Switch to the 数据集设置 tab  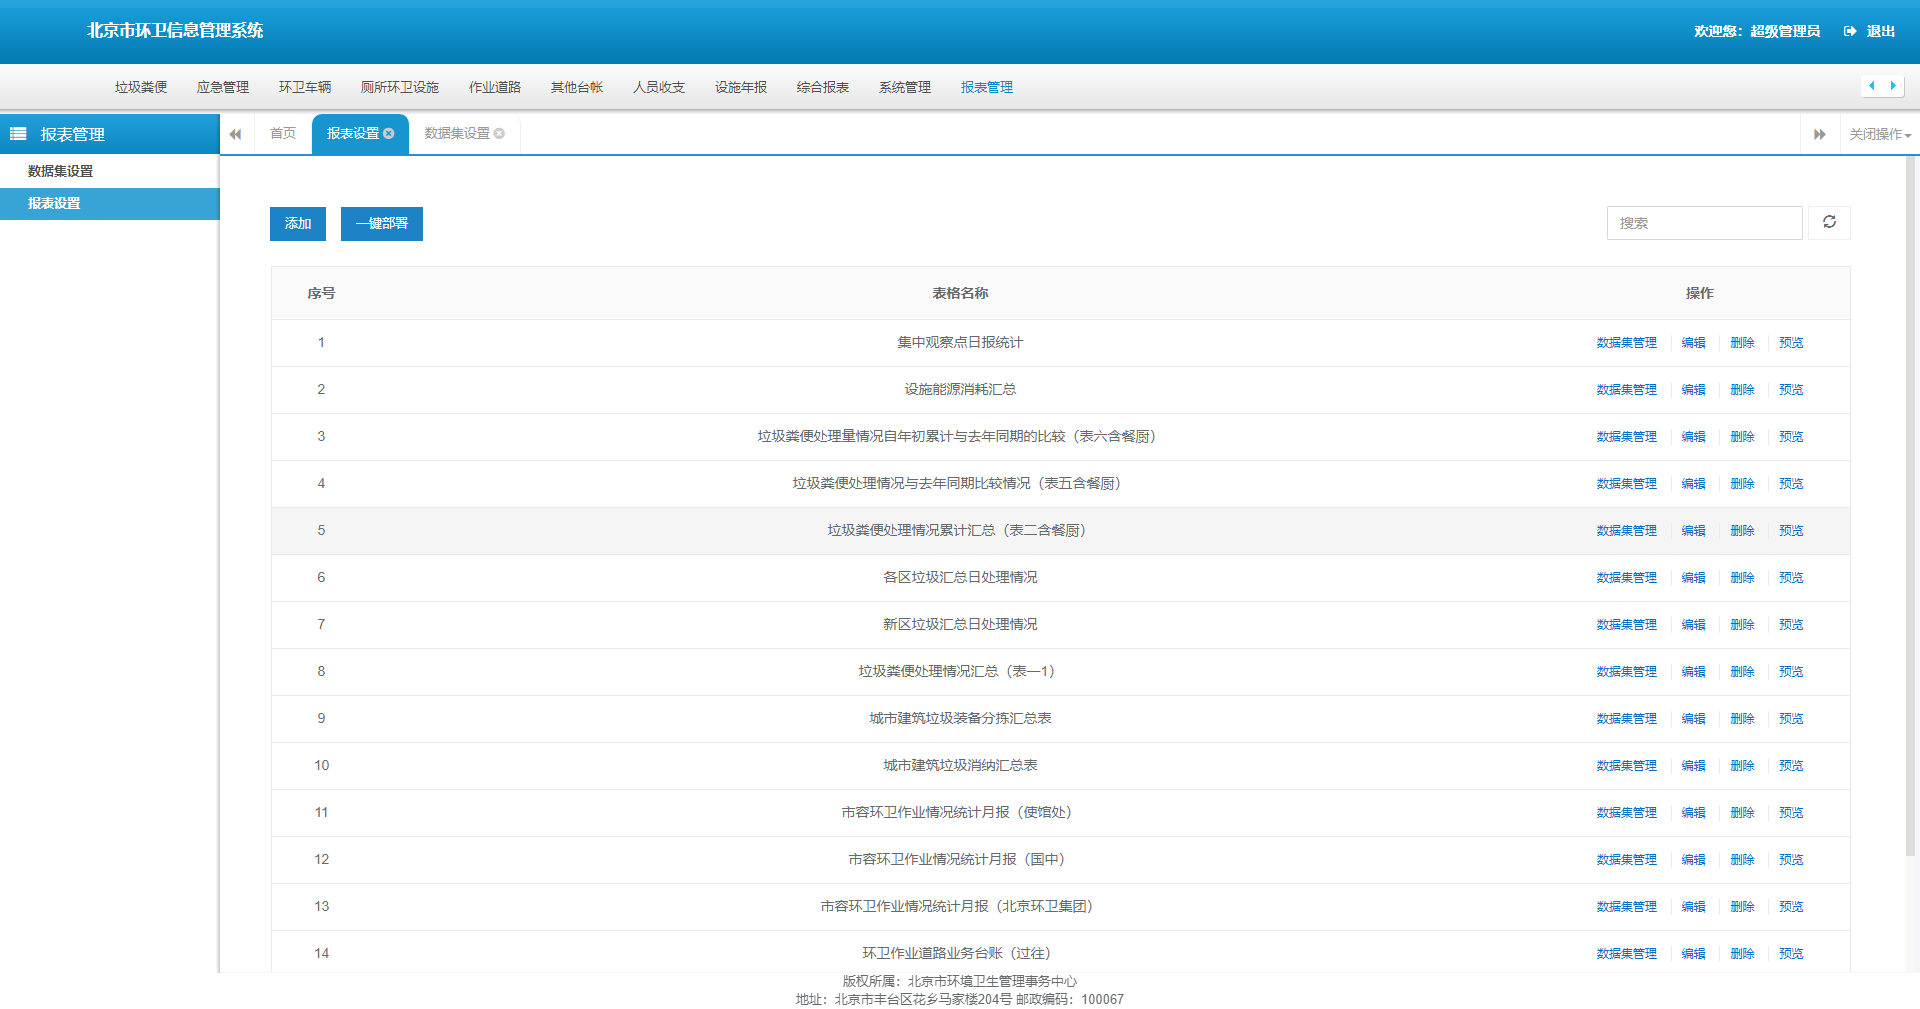tap(457, 133)
